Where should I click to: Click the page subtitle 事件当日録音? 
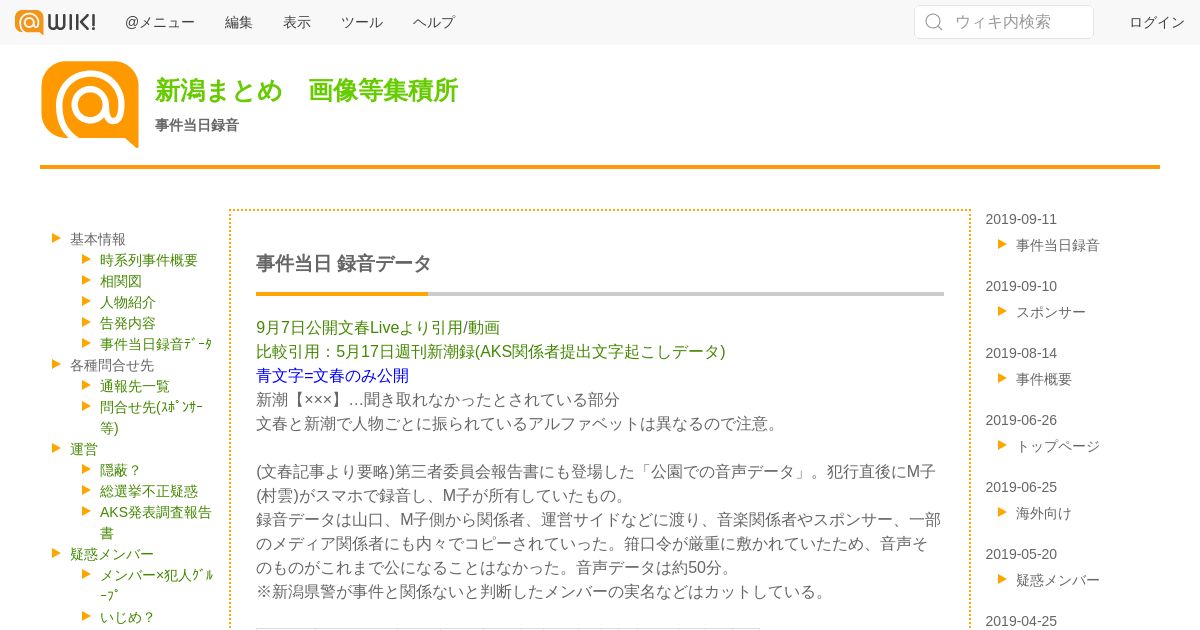[197, 125]
